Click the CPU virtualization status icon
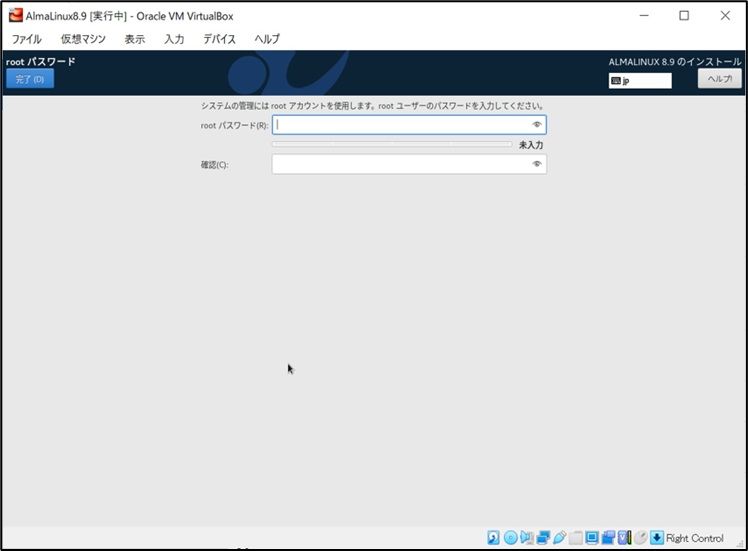748x551 pixels. tap(624, 538)
